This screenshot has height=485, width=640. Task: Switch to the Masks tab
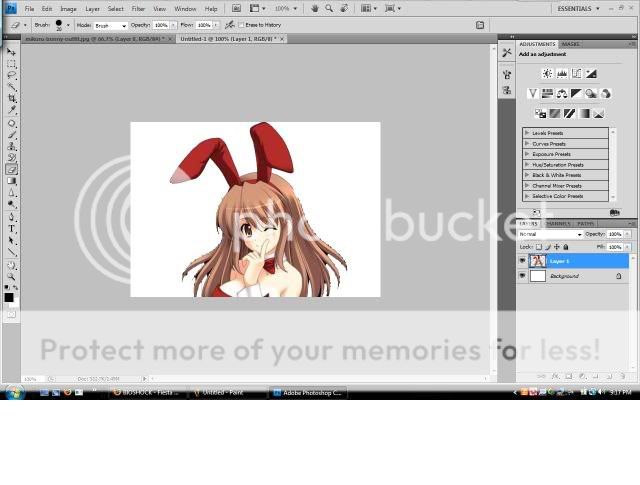pyautogui.click(x=570, y=44)
